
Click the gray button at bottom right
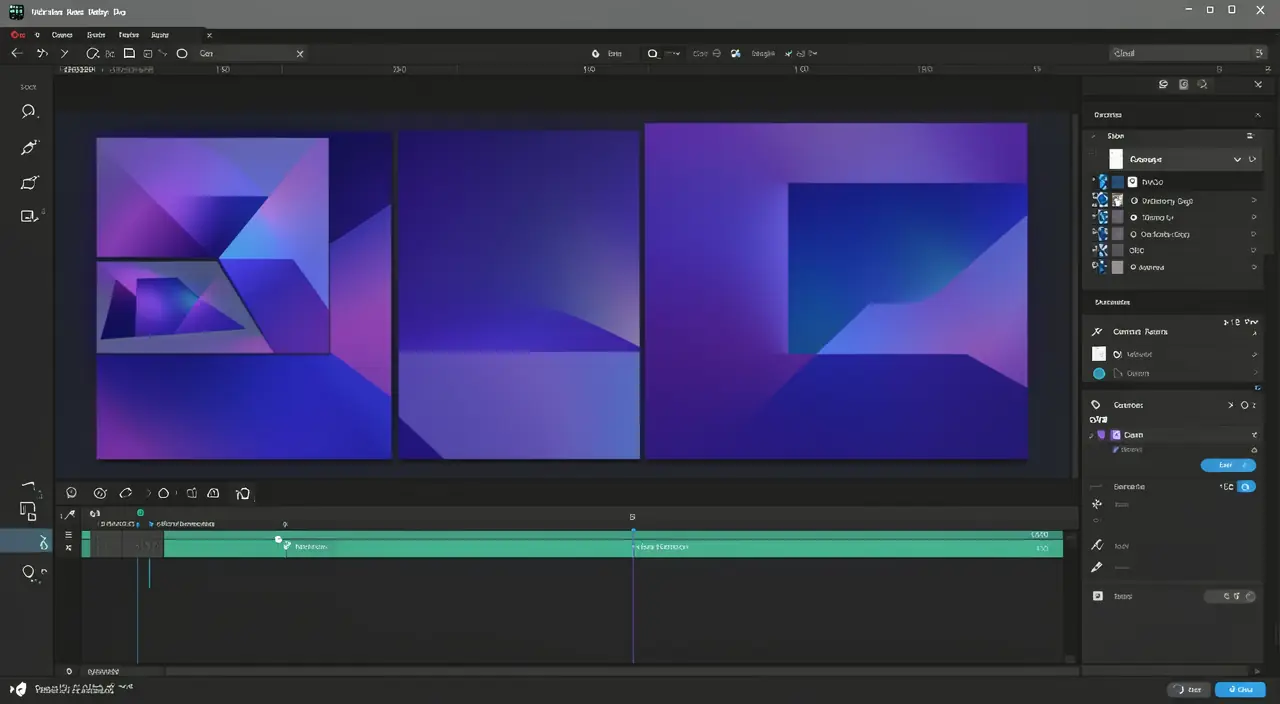pyautogui.click(x=1189, y=690)
